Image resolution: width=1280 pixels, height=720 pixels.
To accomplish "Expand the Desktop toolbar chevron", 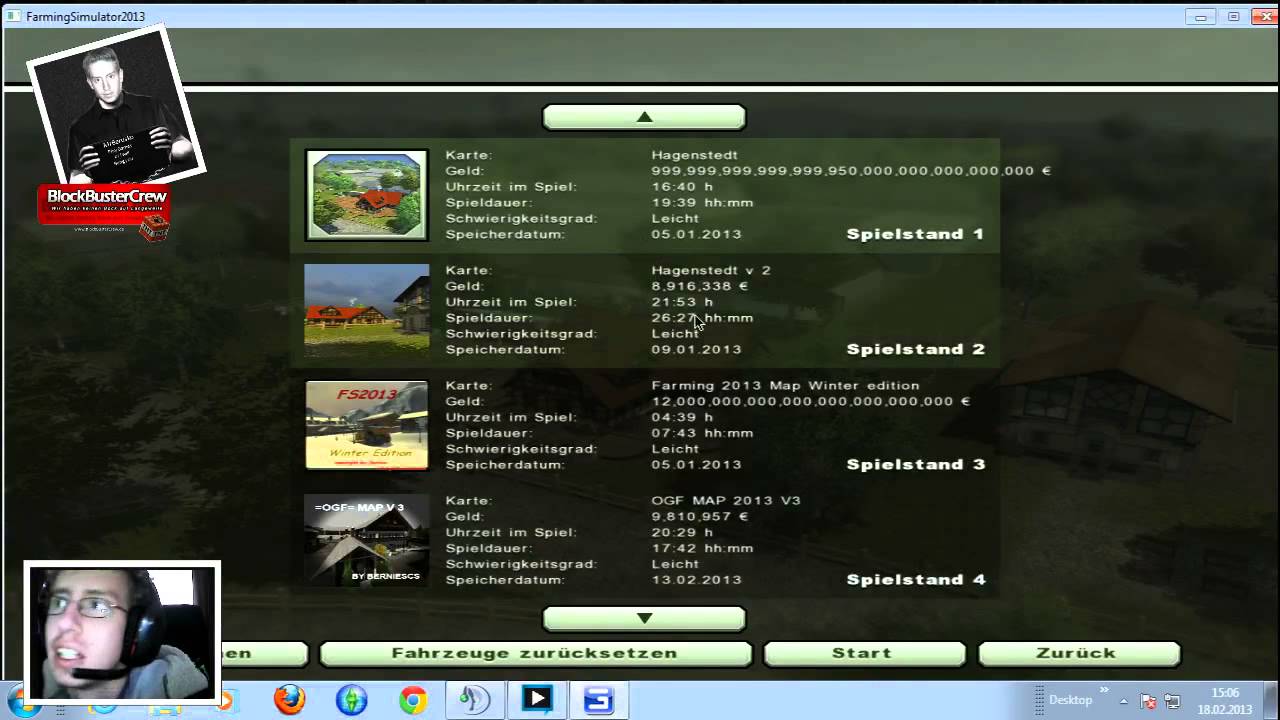I will coord(1104,690).
